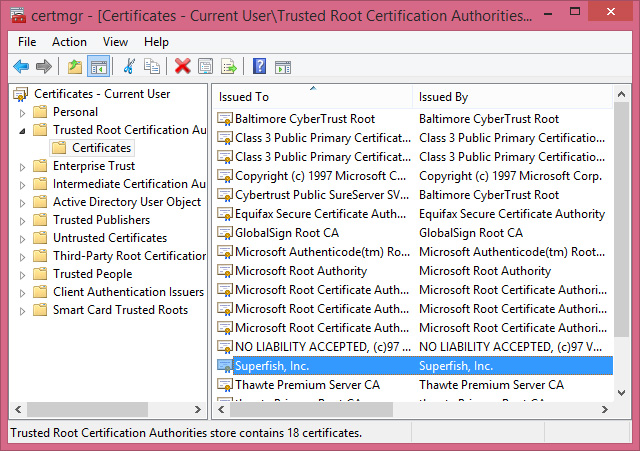Select the Untrusted Certificates folder
Screen dimensions: 640x451
click(109, 238)
